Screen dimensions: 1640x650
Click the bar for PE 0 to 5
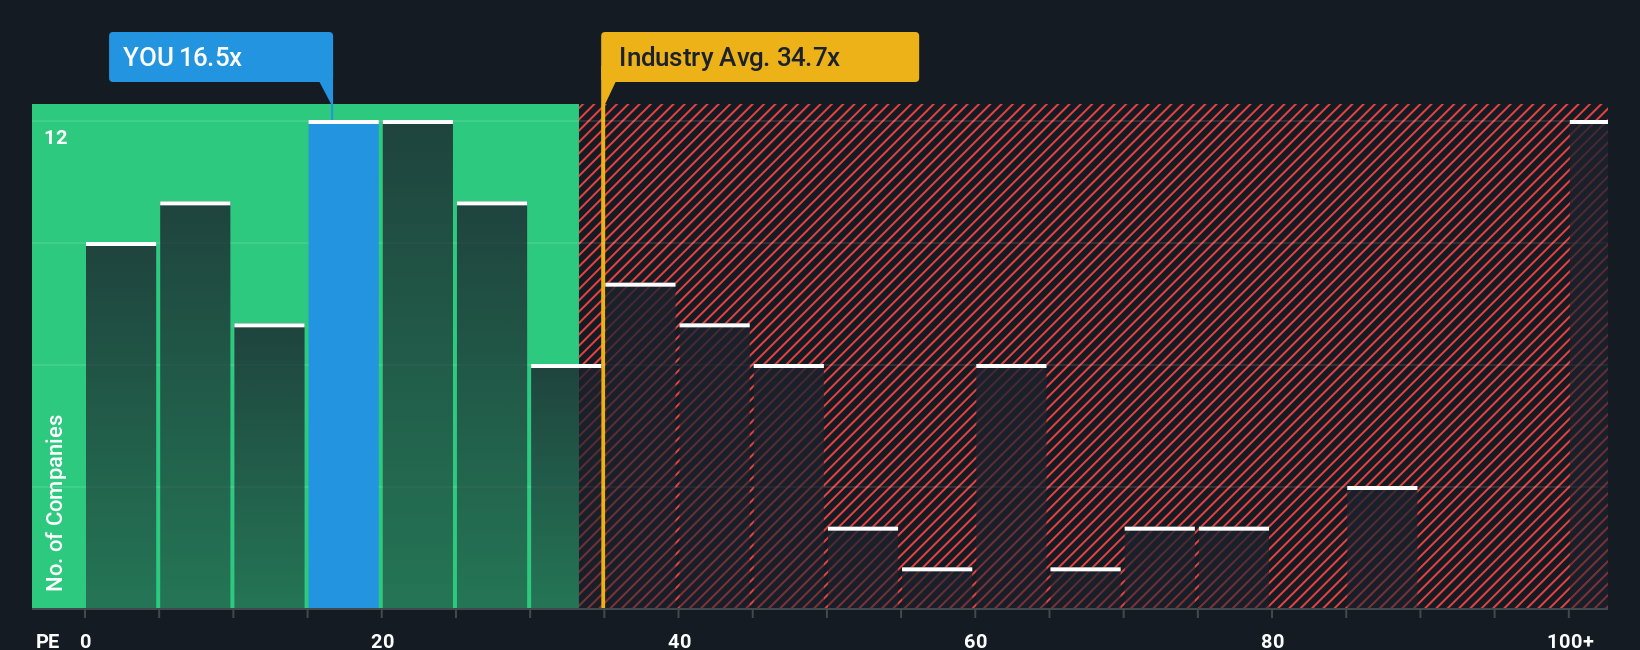[121, 425]
